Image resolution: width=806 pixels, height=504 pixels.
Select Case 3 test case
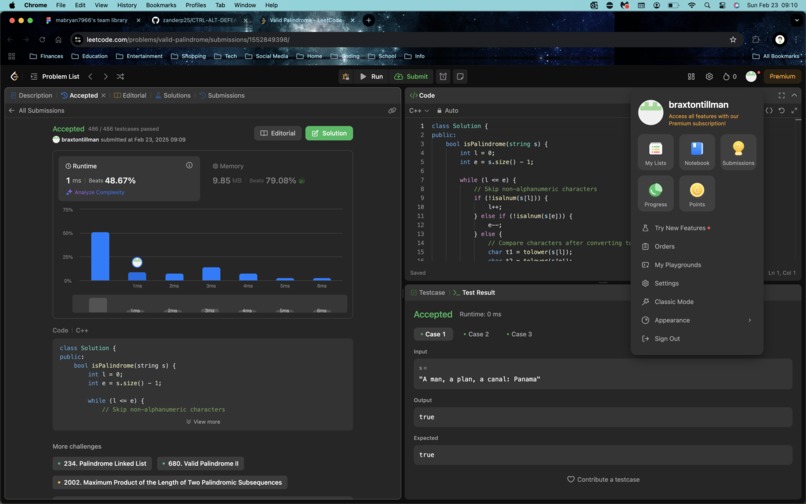click(x=519, y=334)
